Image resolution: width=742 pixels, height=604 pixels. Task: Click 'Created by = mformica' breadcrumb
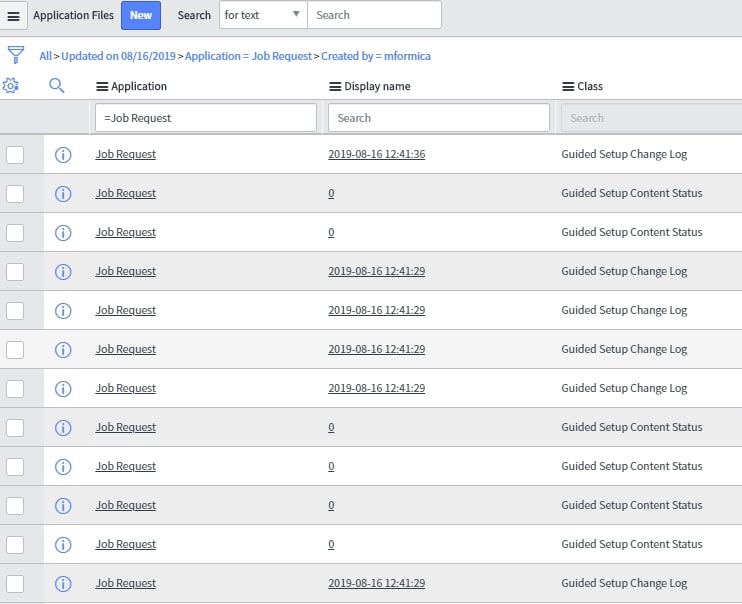click(376, 56)
